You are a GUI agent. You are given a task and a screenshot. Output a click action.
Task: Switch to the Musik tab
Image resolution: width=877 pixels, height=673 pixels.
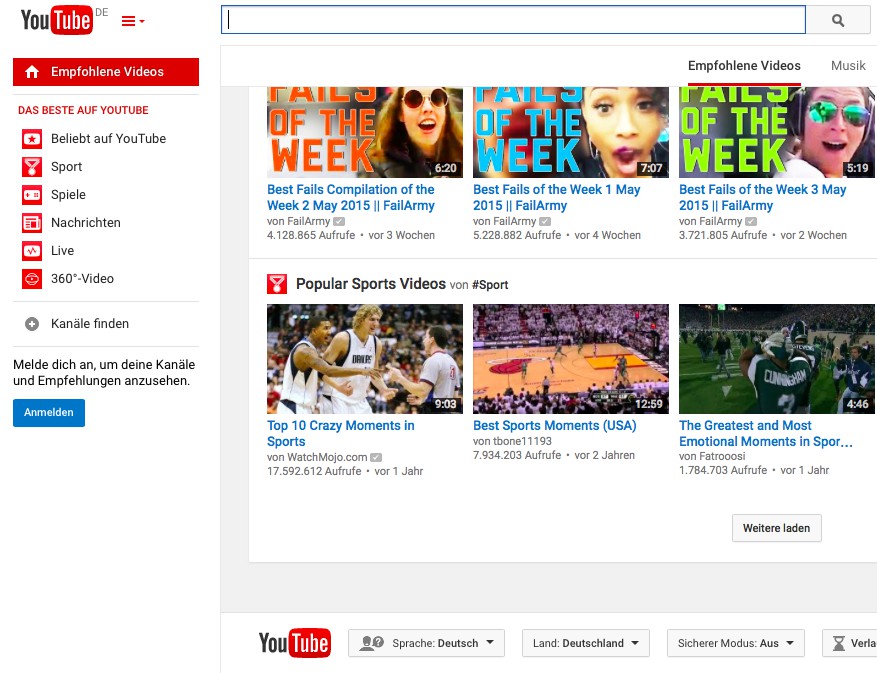[x=848, y=65]
